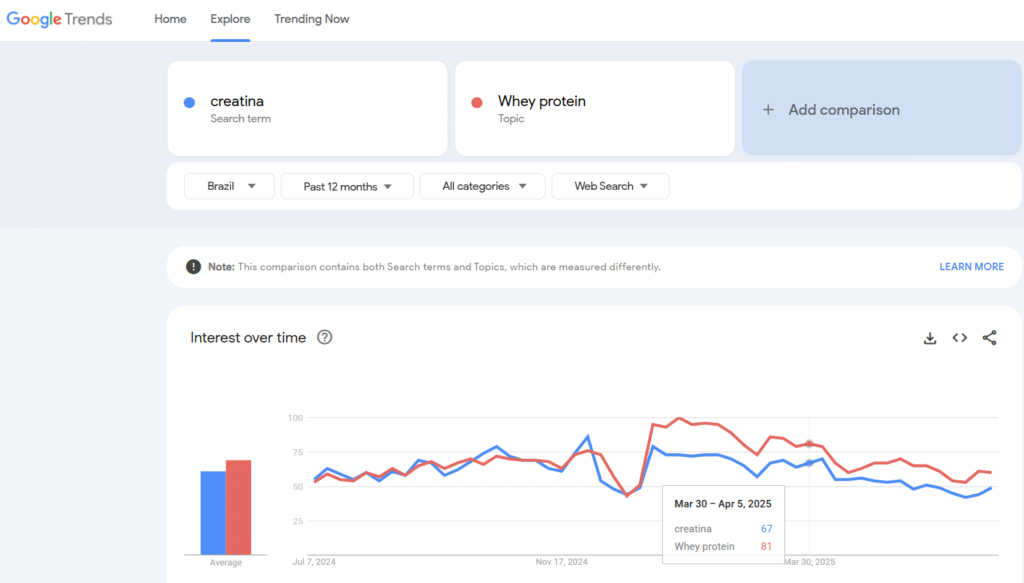Edit the creatina search term field
Screen dimensions: 1024x583
click(x=308, y=108)
